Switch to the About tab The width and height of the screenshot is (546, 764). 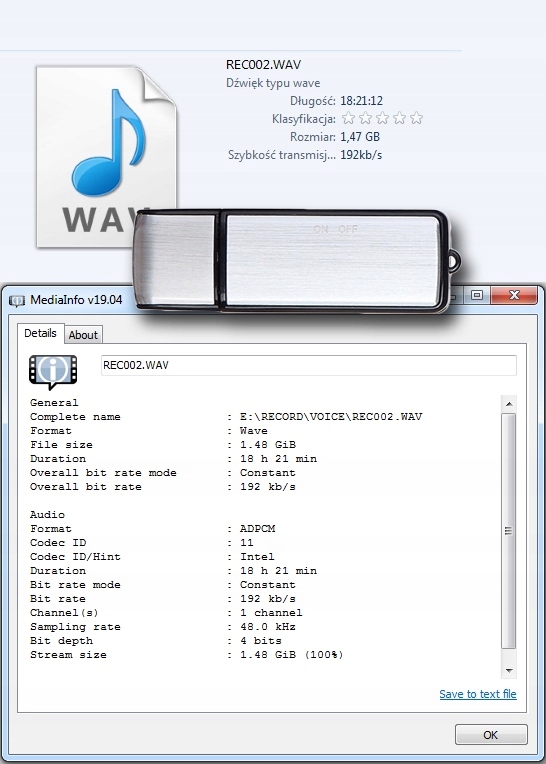point(83,335)
